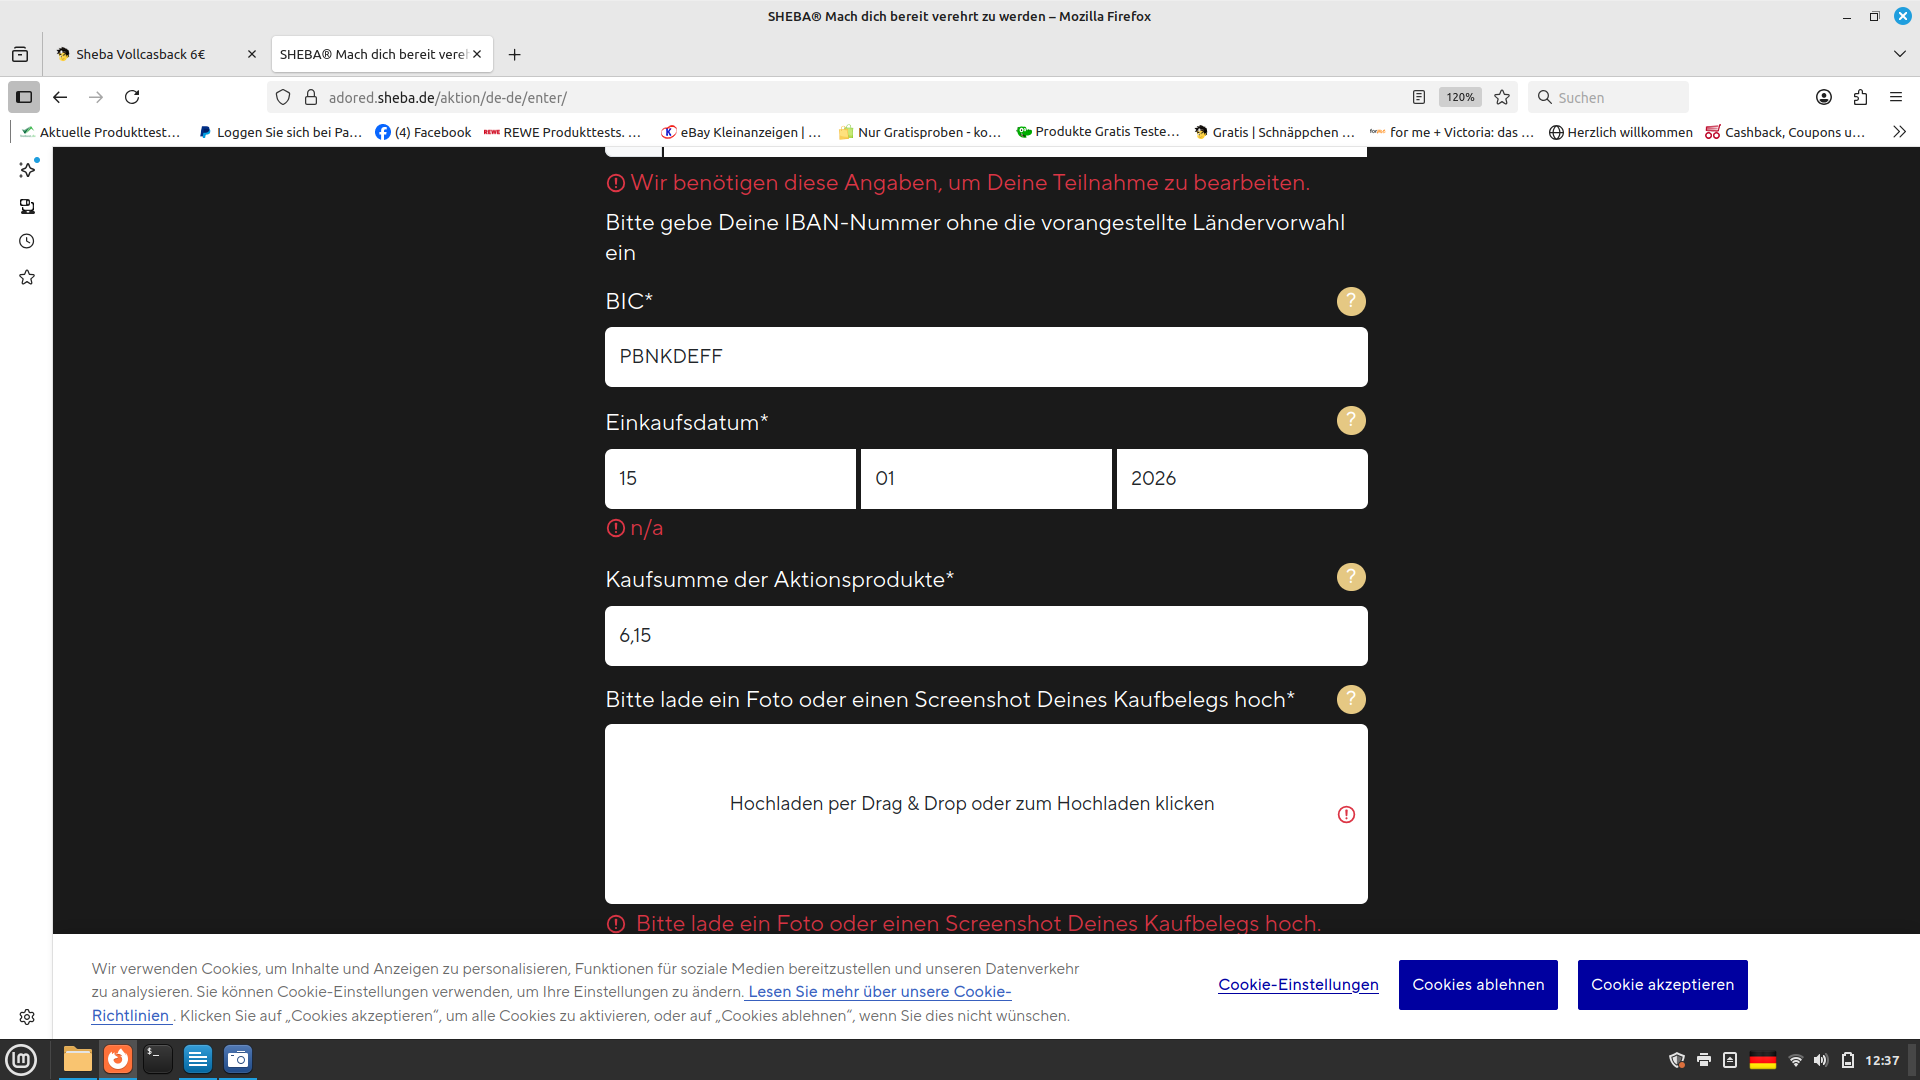
Task: Click the BIC help question mark icon
Action: (1350, 301)
